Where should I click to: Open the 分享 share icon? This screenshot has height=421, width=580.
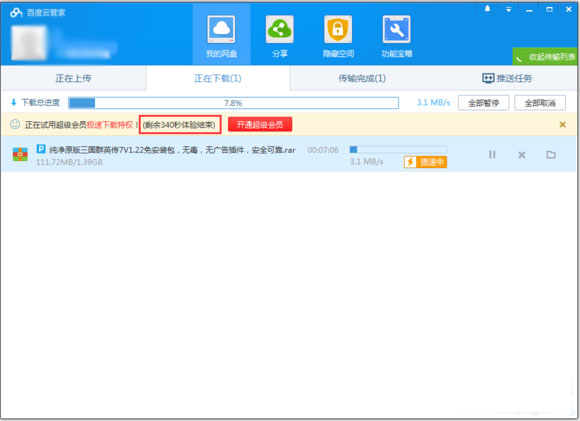pyautogui.click(x=280, y=30)
